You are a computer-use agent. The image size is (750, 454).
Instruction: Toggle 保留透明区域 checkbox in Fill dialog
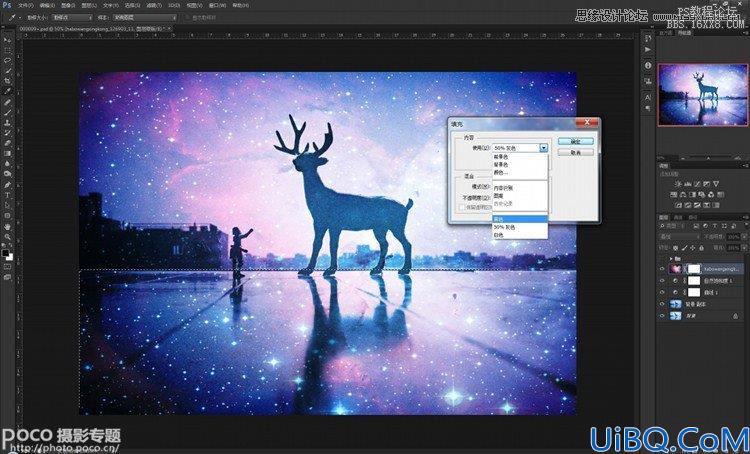463,208
